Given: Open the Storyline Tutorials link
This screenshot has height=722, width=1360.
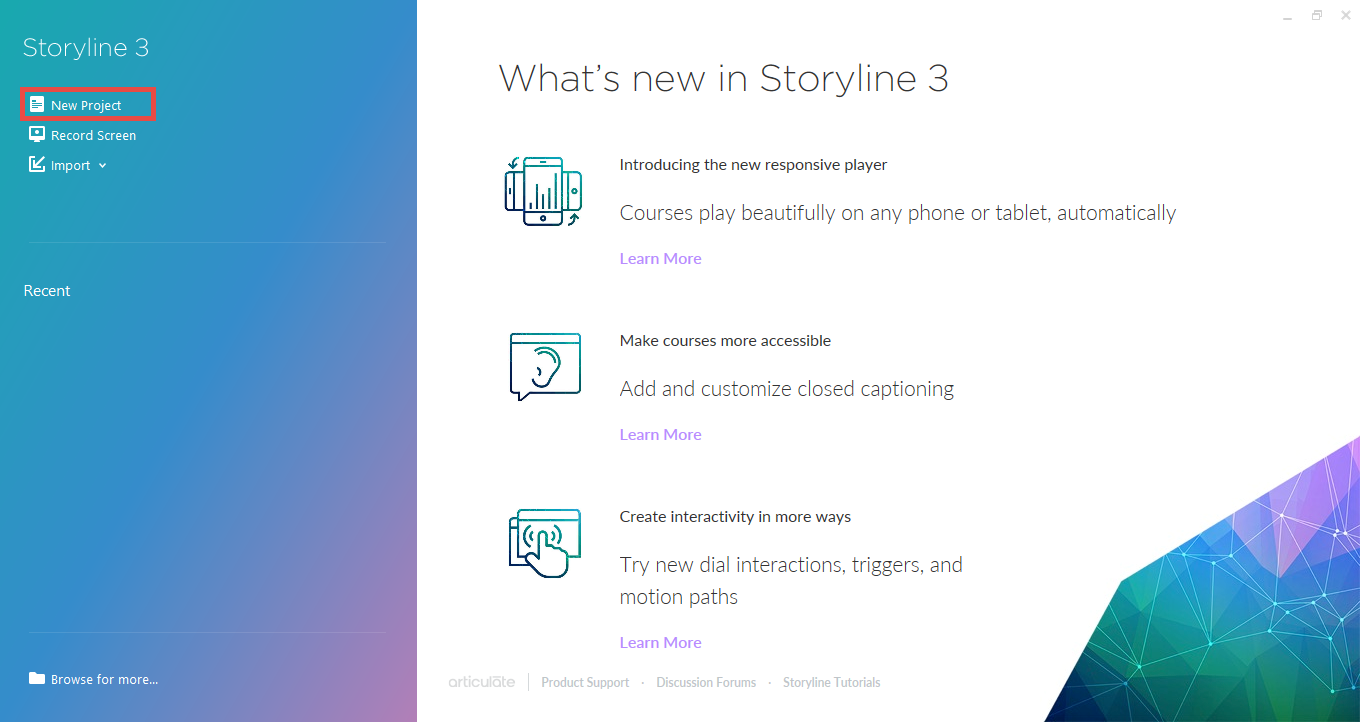Looking at the screenshot, I should (x=831, y=682).
